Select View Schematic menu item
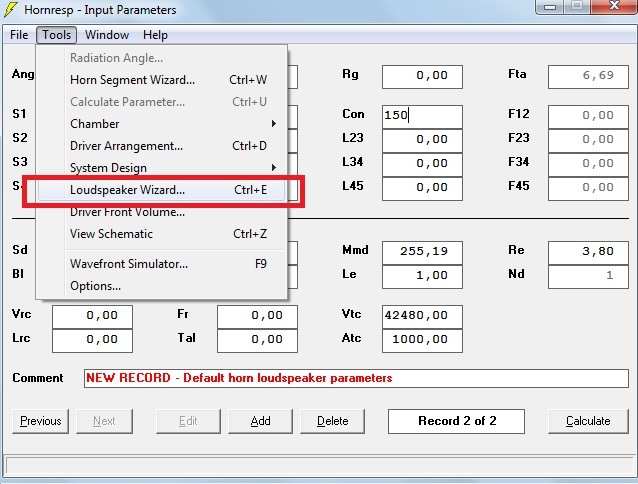 point(163,234)
